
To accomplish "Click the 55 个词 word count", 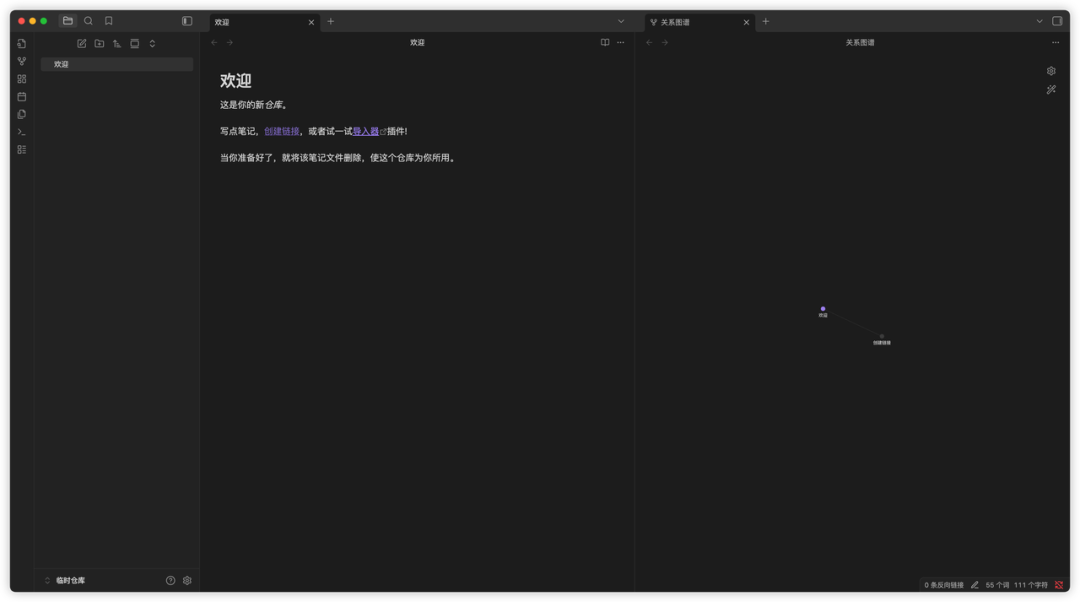I will tap(997, 585).
